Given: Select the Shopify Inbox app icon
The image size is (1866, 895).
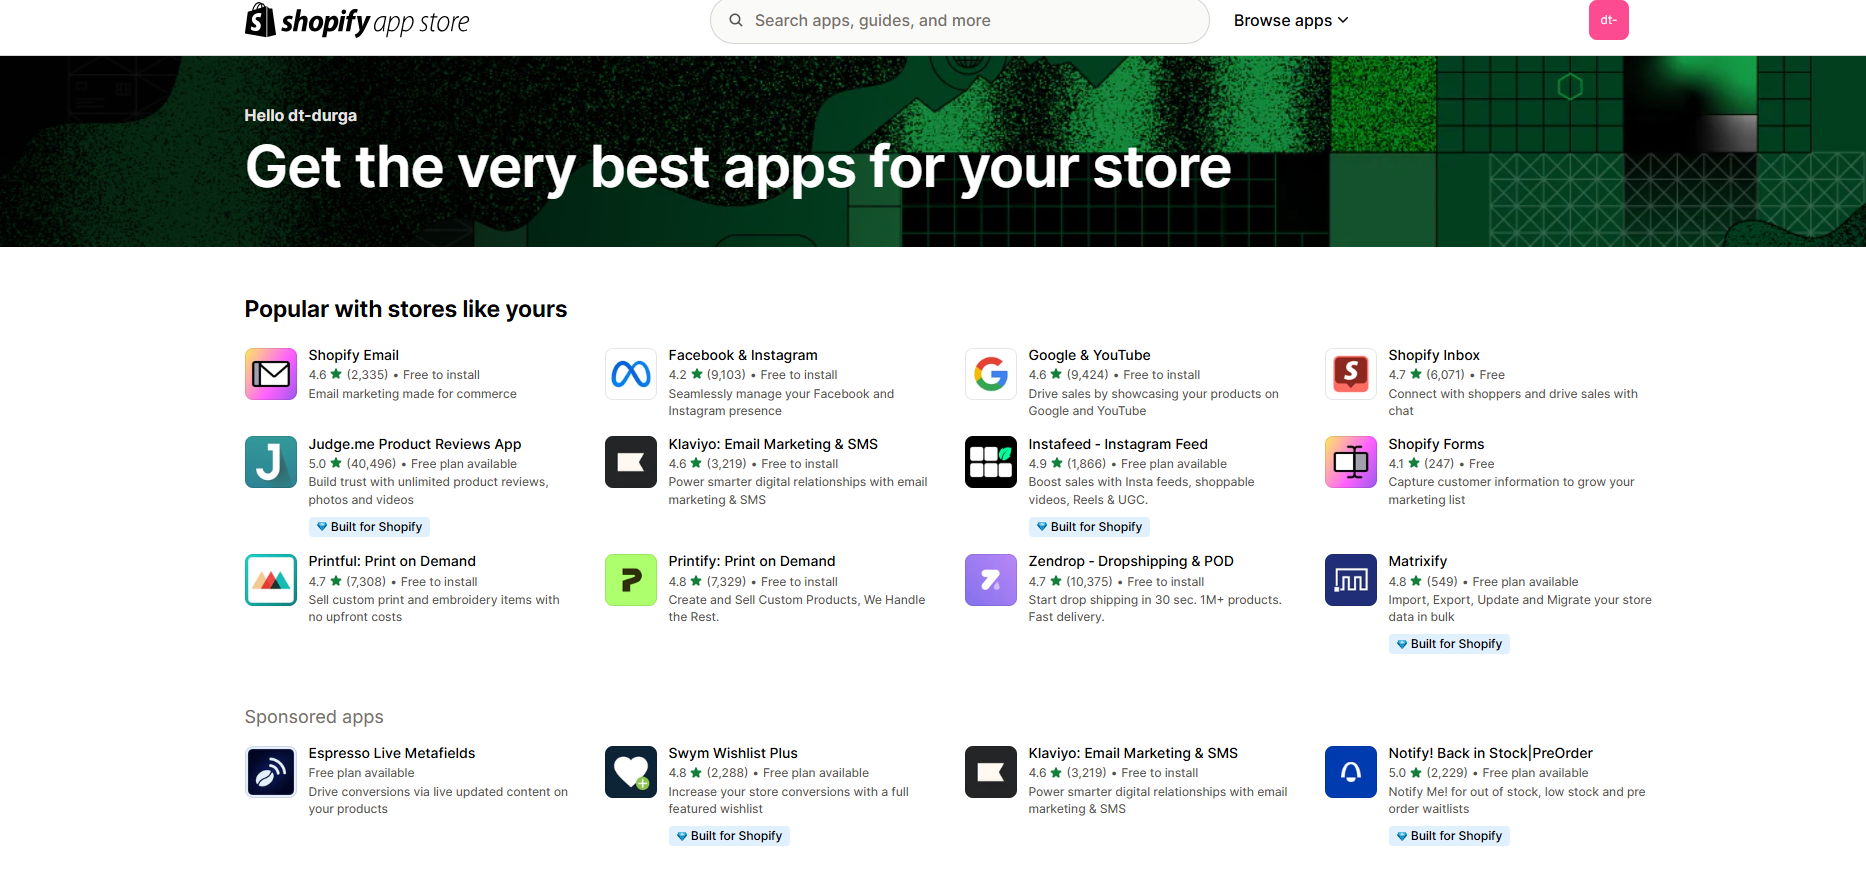Looking at the screenshot, I should click(x=1350, y=374).
